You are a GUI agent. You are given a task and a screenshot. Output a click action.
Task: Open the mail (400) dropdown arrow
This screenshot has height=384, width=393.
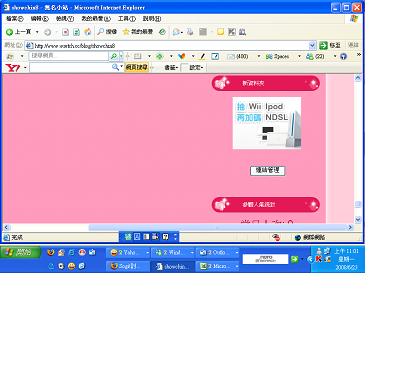pos(259,56)
